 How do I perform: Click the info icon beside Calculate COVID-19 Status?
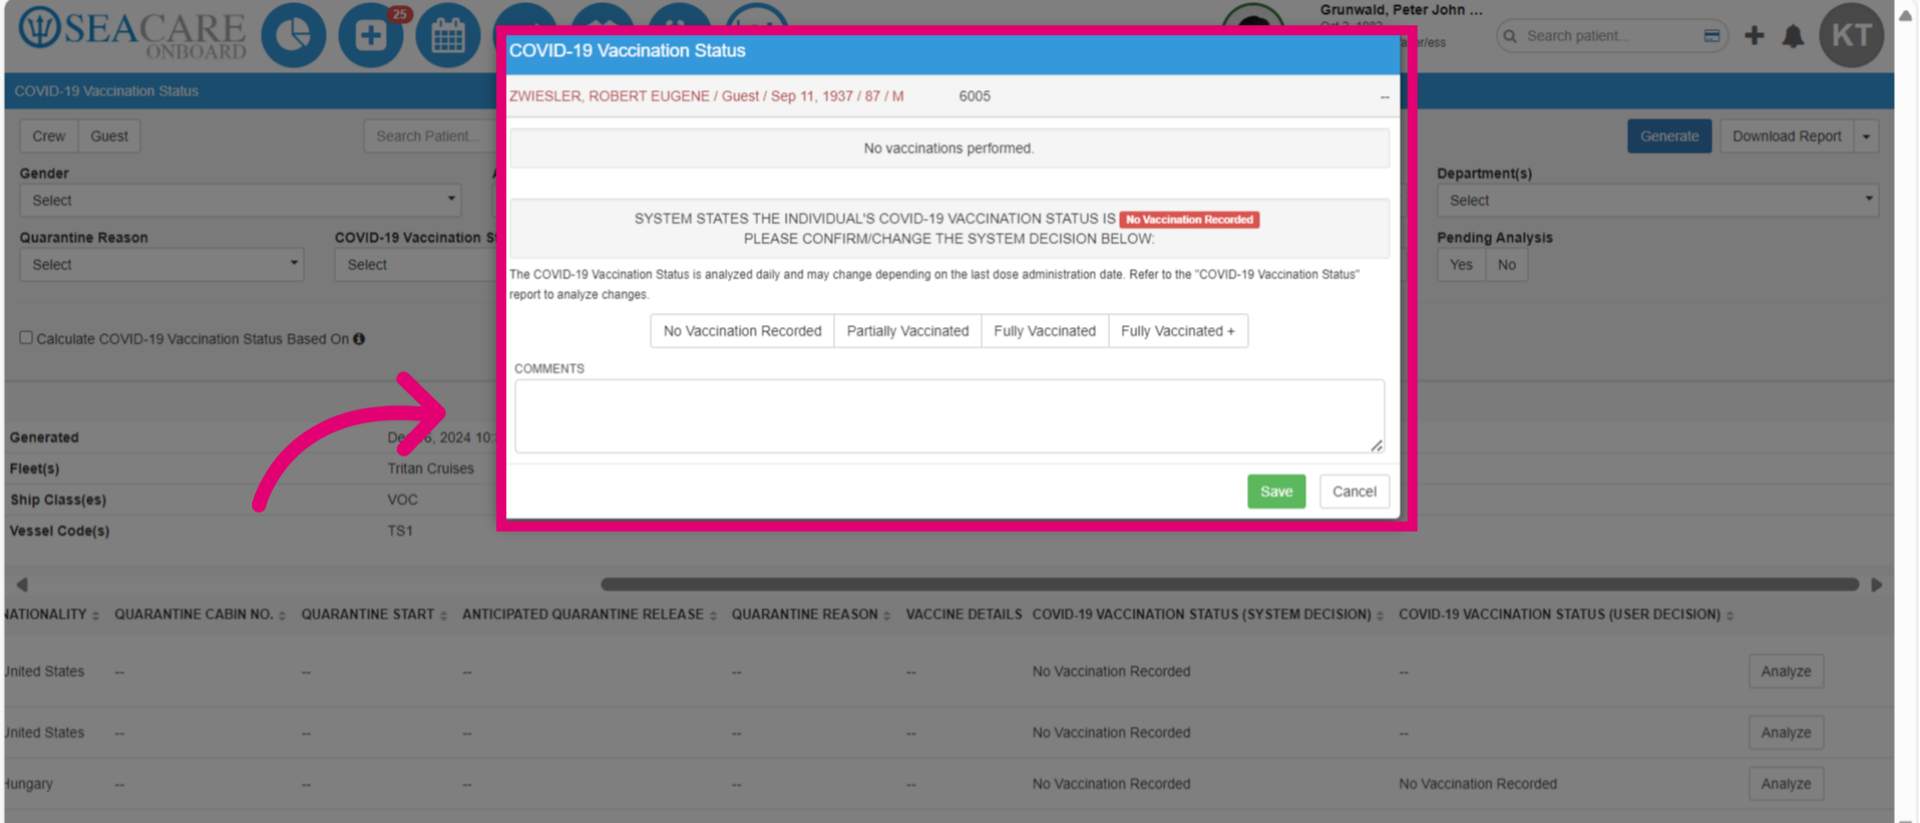359,339
